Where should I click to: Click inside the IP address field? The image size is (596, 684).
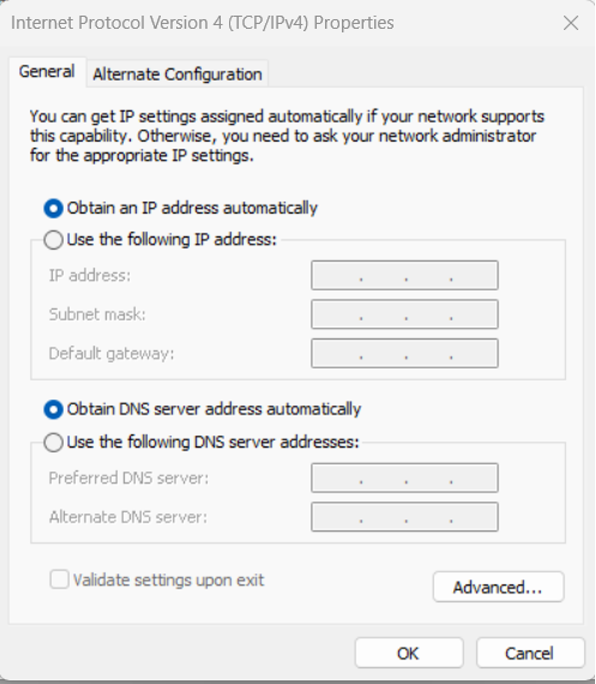pos(404,275)
